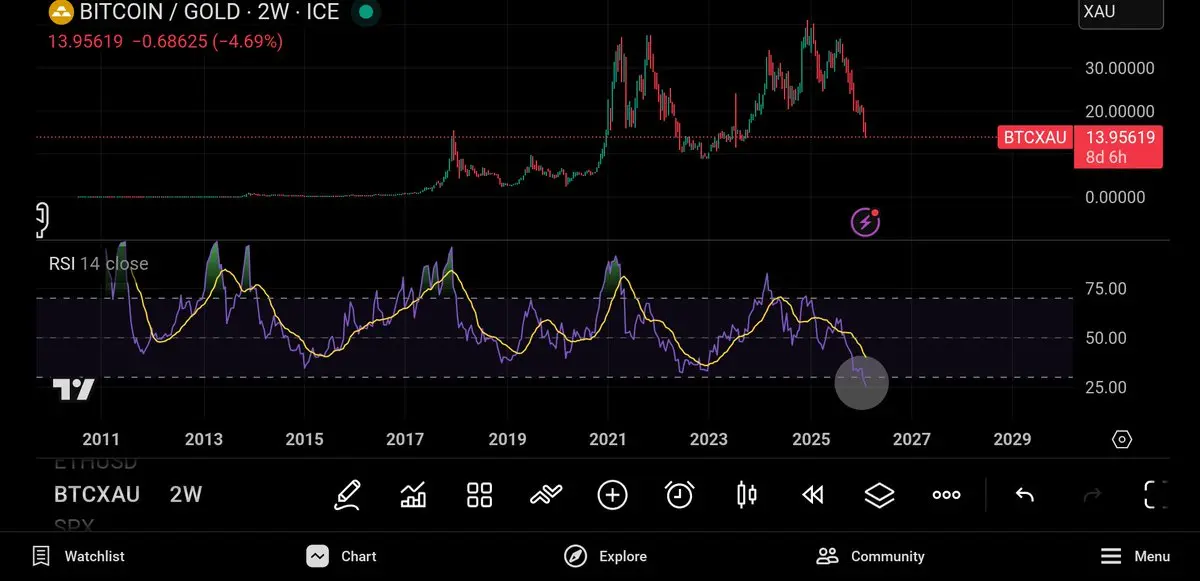Open the Menu tab
This screenshot has height=581, width=1200.
1135,556
